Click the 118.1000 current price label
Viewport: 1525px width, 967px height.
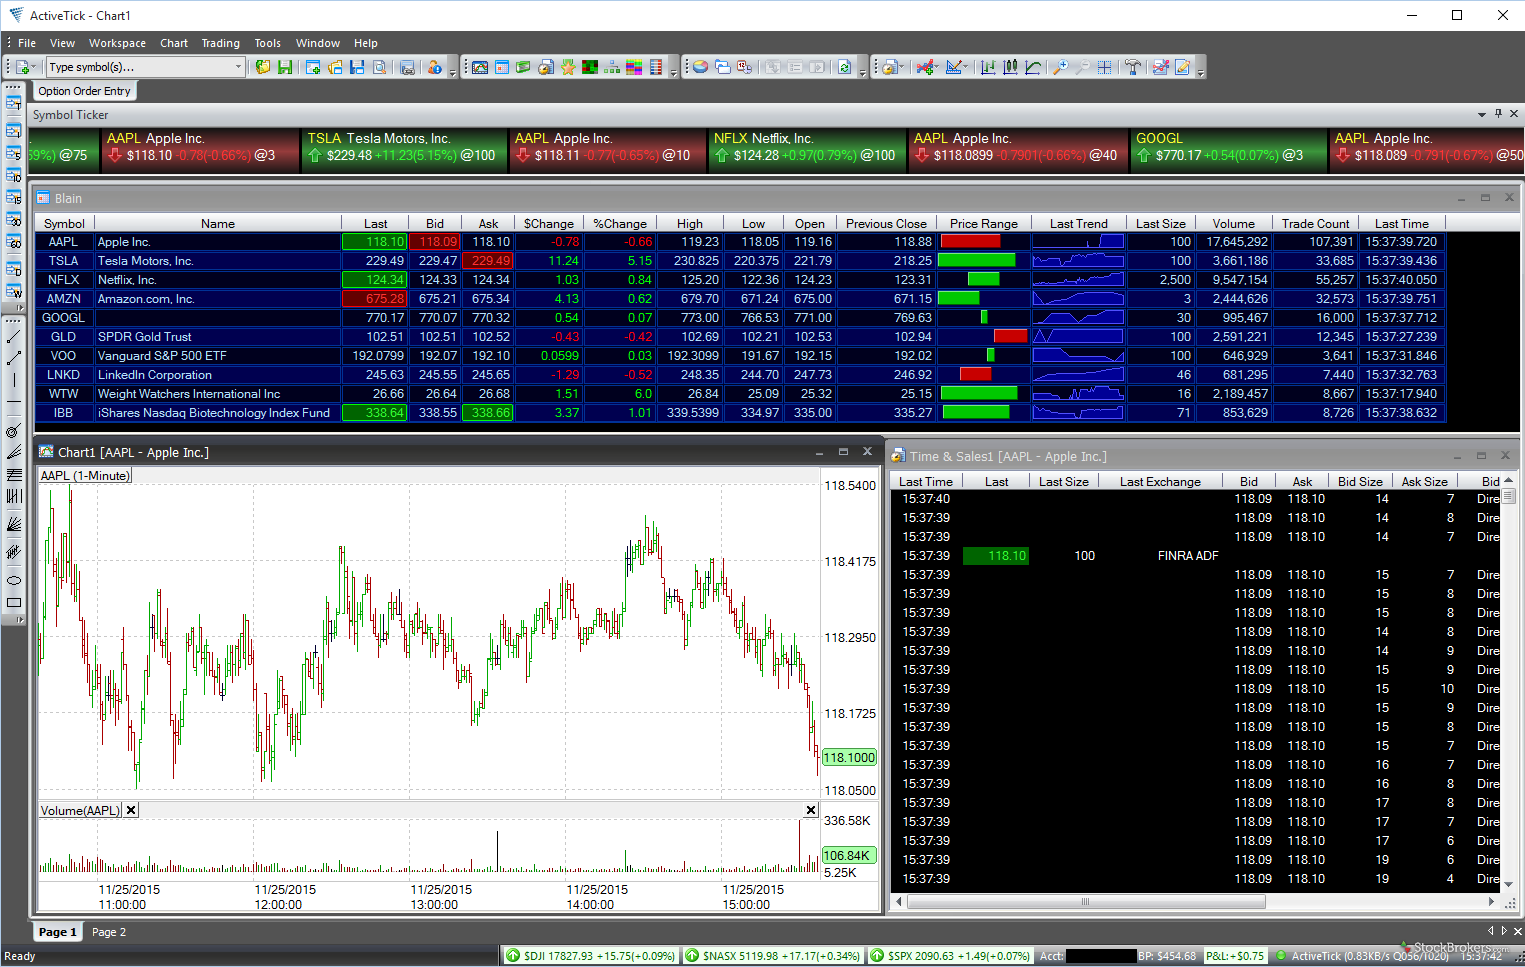[x=849, y=758]
